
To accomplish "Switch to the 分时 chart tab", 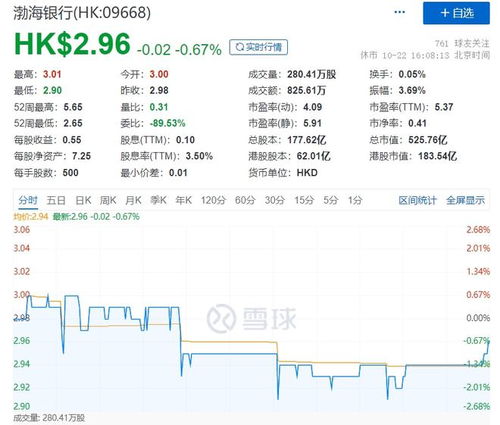I will 28,200.
